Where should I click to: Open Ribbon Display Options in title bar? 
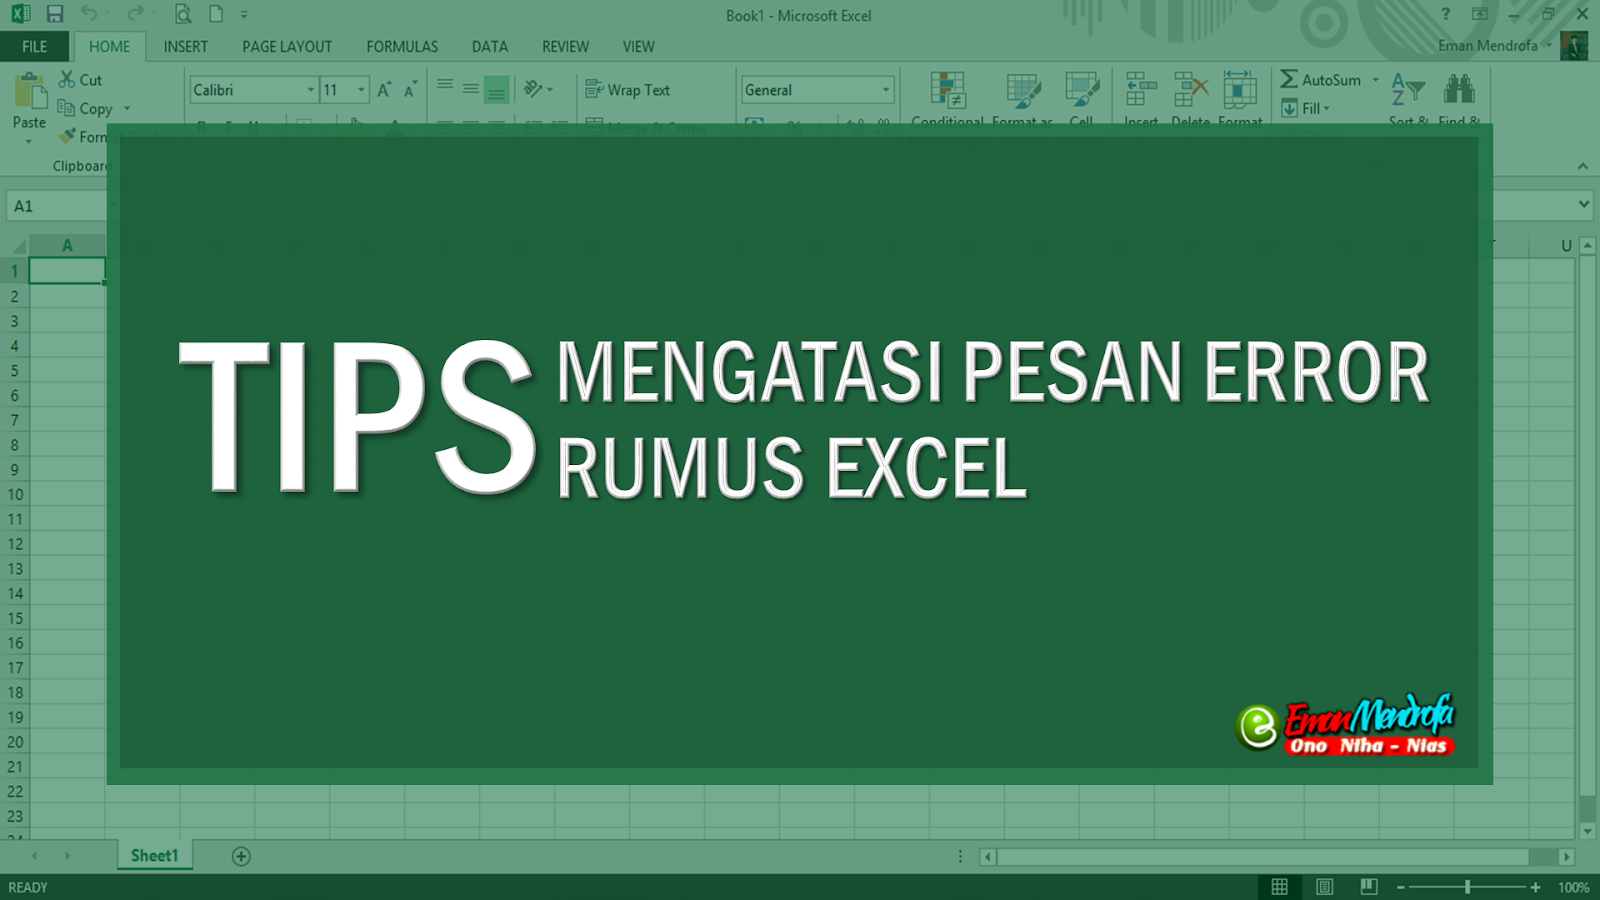(x=1480, y=14)
